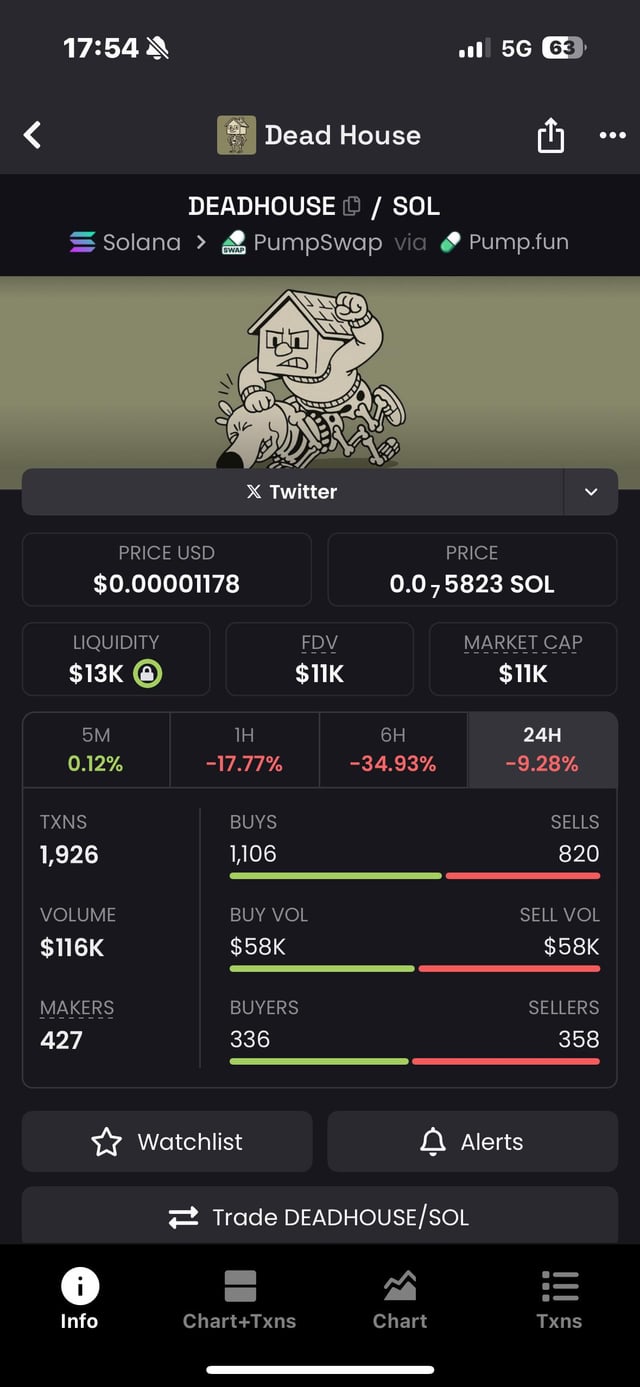Open the three-dot more options menu

coord(612,135)
